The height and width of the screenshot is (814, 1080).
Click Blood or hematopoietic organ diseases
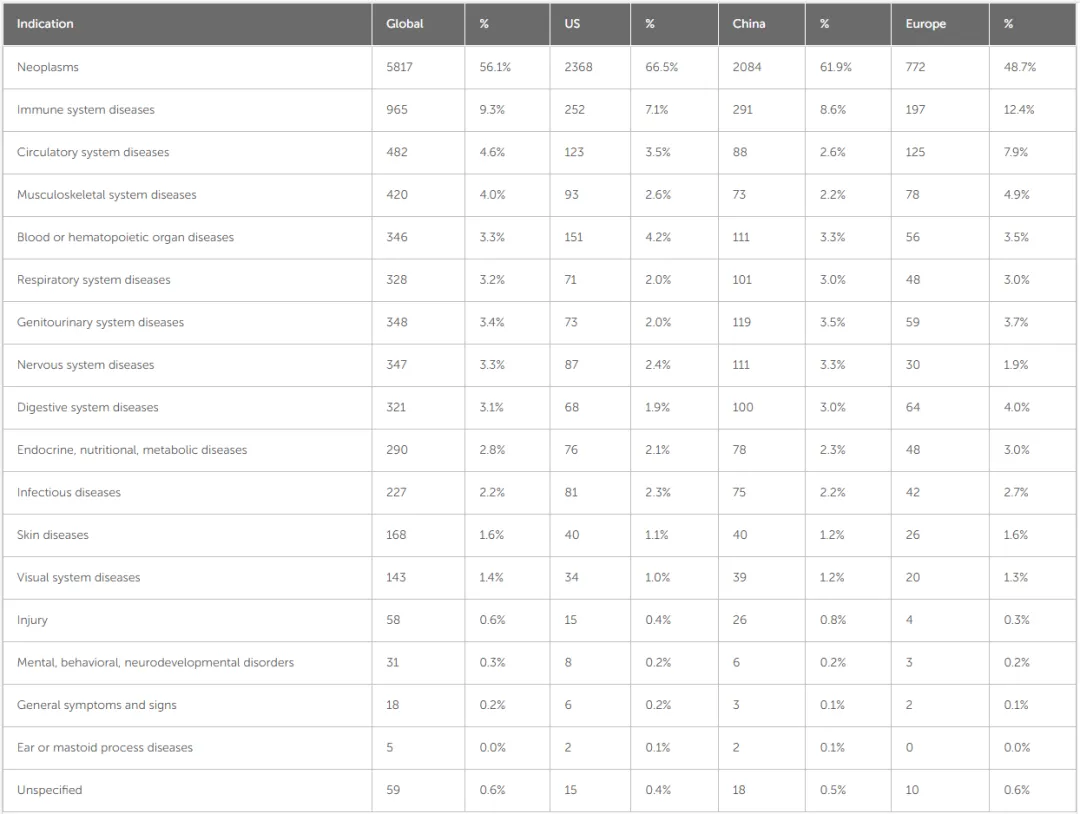pyautogui.click(x=125, y=237)
